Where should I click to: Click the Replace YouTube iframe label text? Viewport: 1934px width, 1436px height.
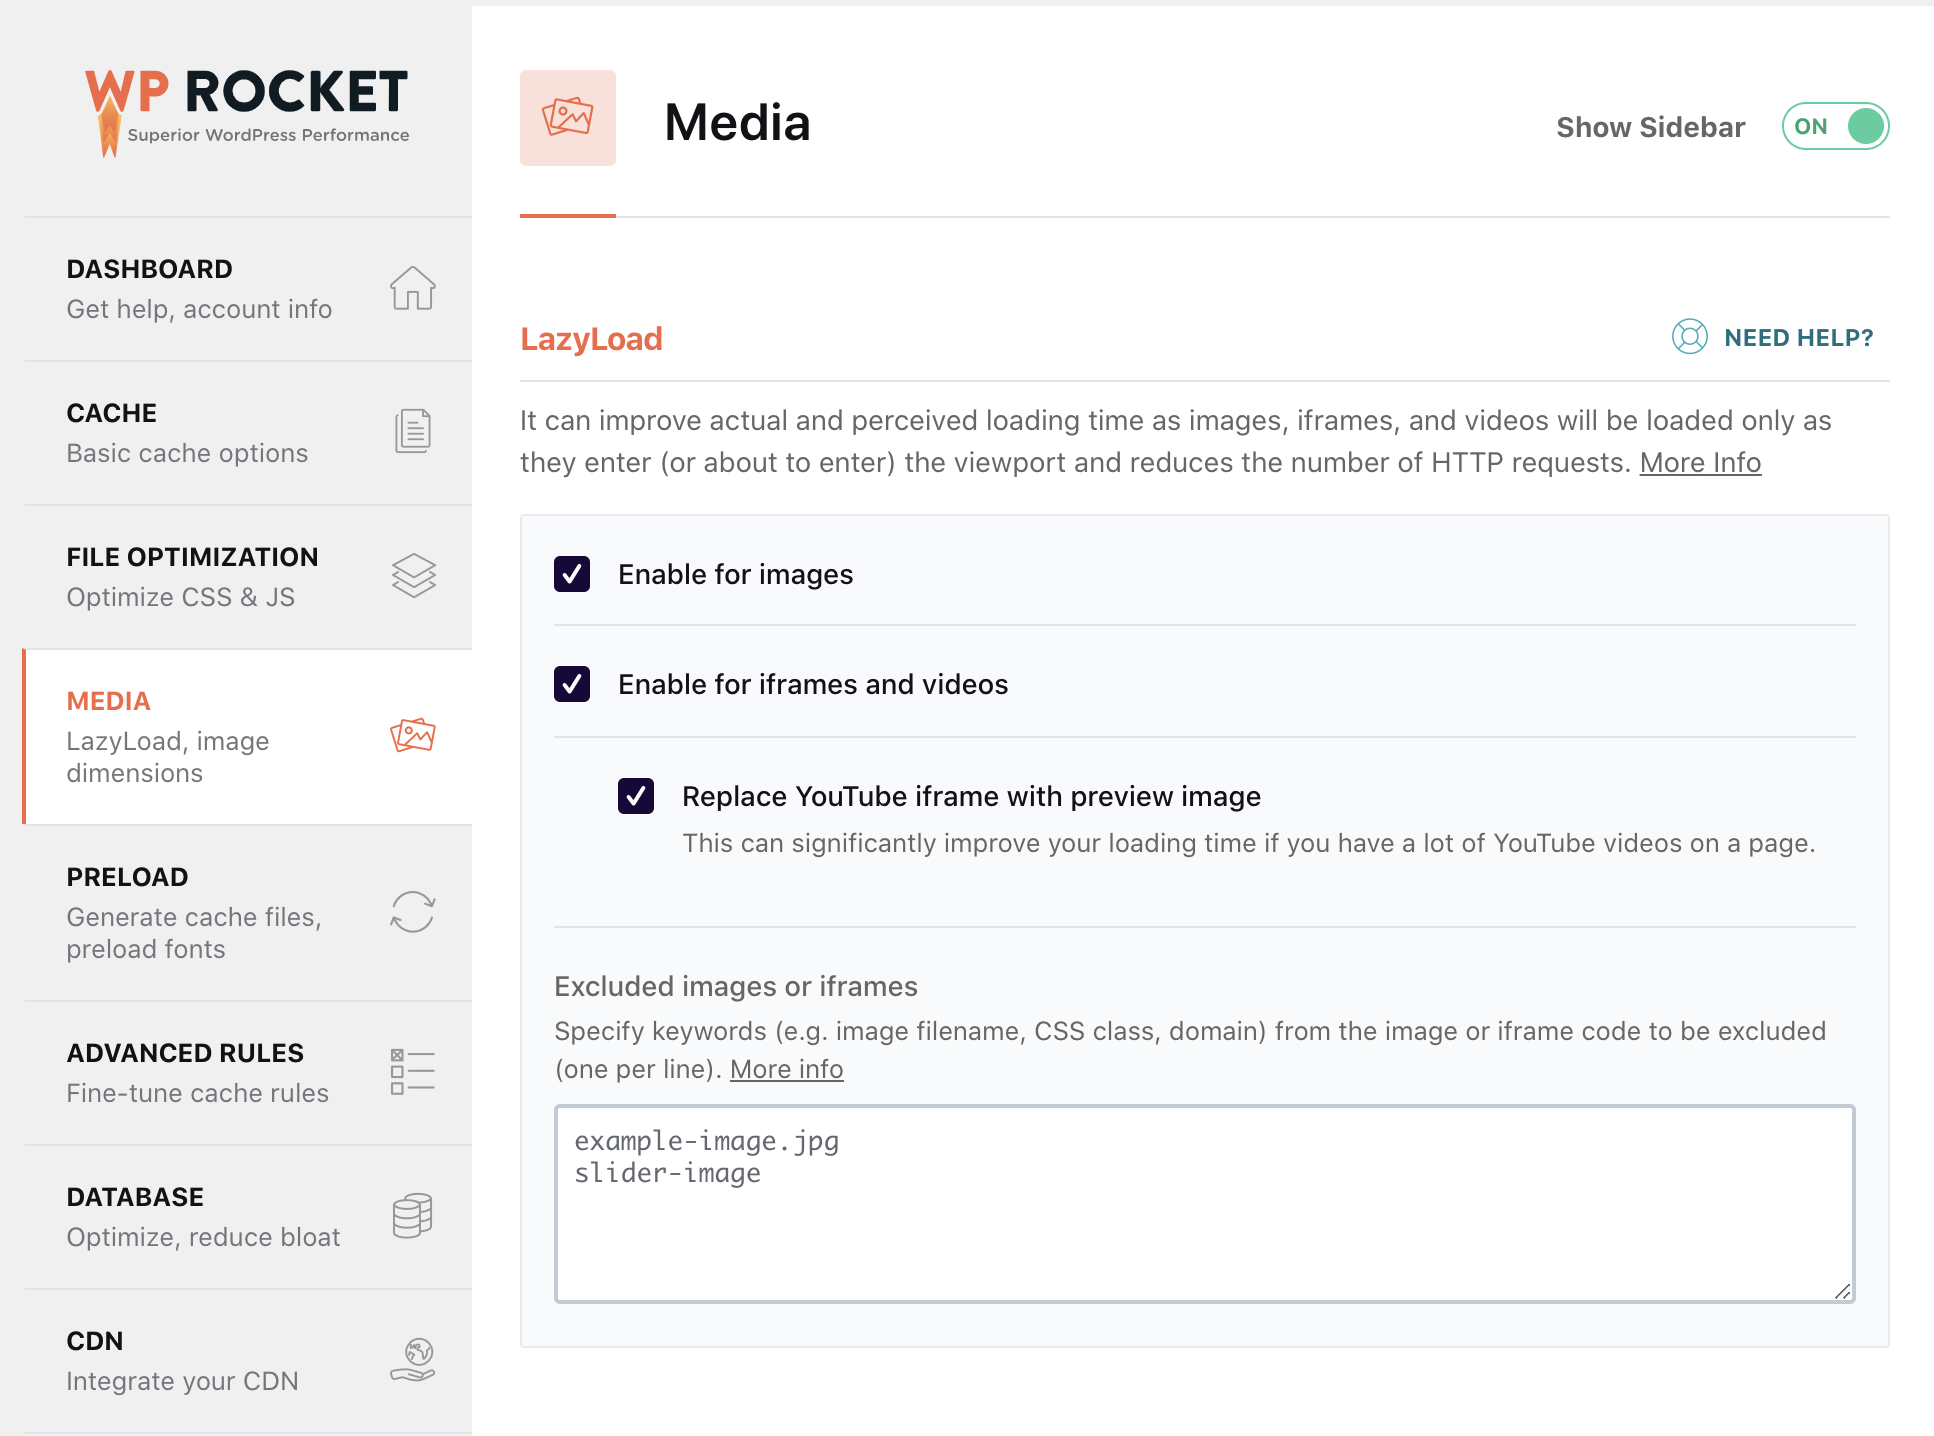point(971,796)
